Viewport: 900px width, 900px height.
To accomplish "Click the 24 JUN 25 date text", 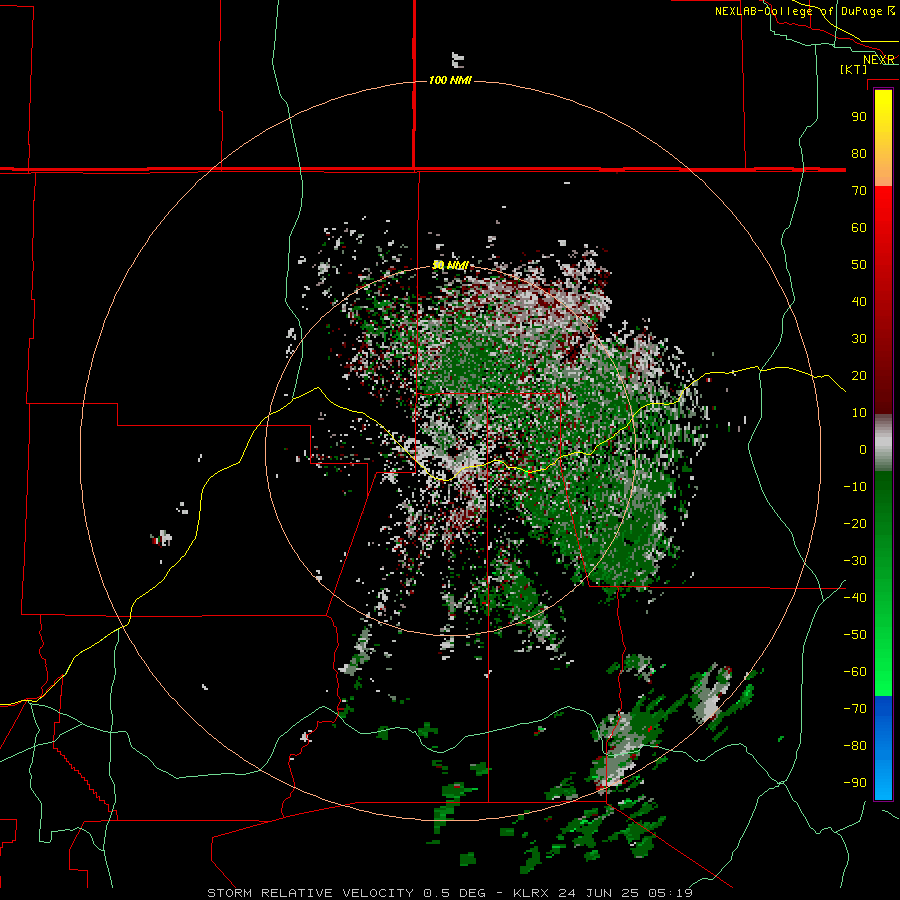I will tap(599, 893).
